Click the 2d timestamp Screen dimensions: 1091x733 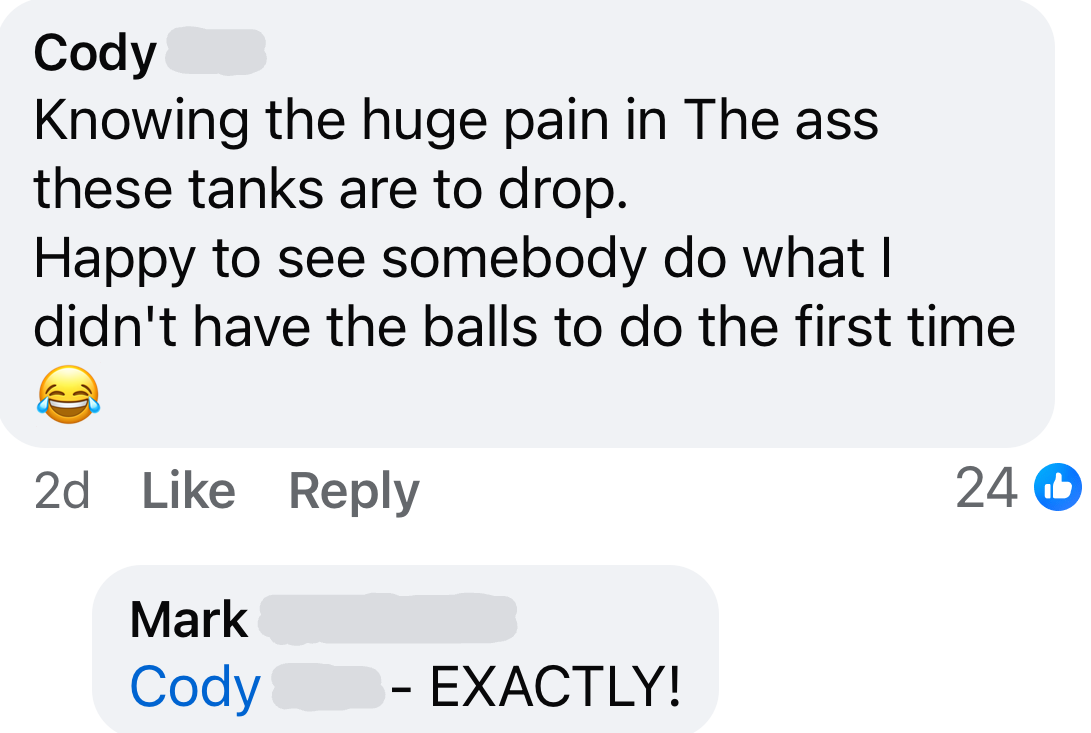(x=62, y=491)
